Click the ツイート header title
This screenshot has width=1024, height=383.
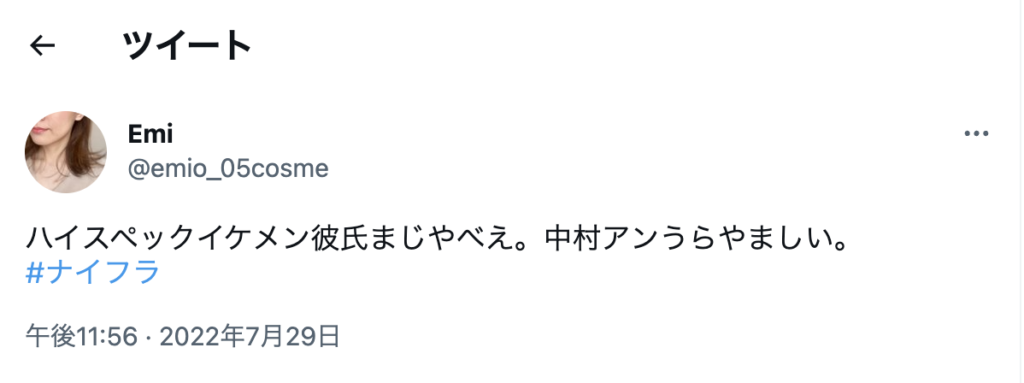(x=187, y=46)
